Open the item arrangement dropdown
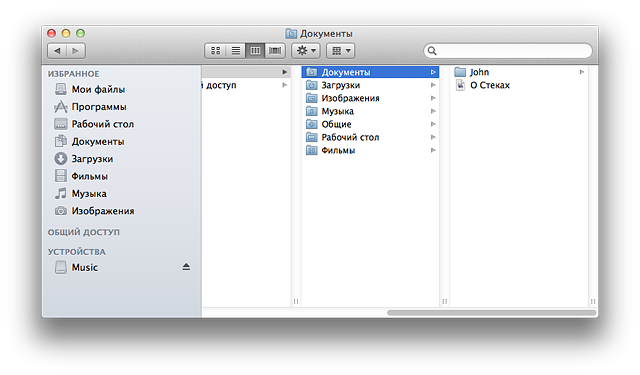Image resolution: width=640 pixels, height=375 pixels. [x=340, y=51]
